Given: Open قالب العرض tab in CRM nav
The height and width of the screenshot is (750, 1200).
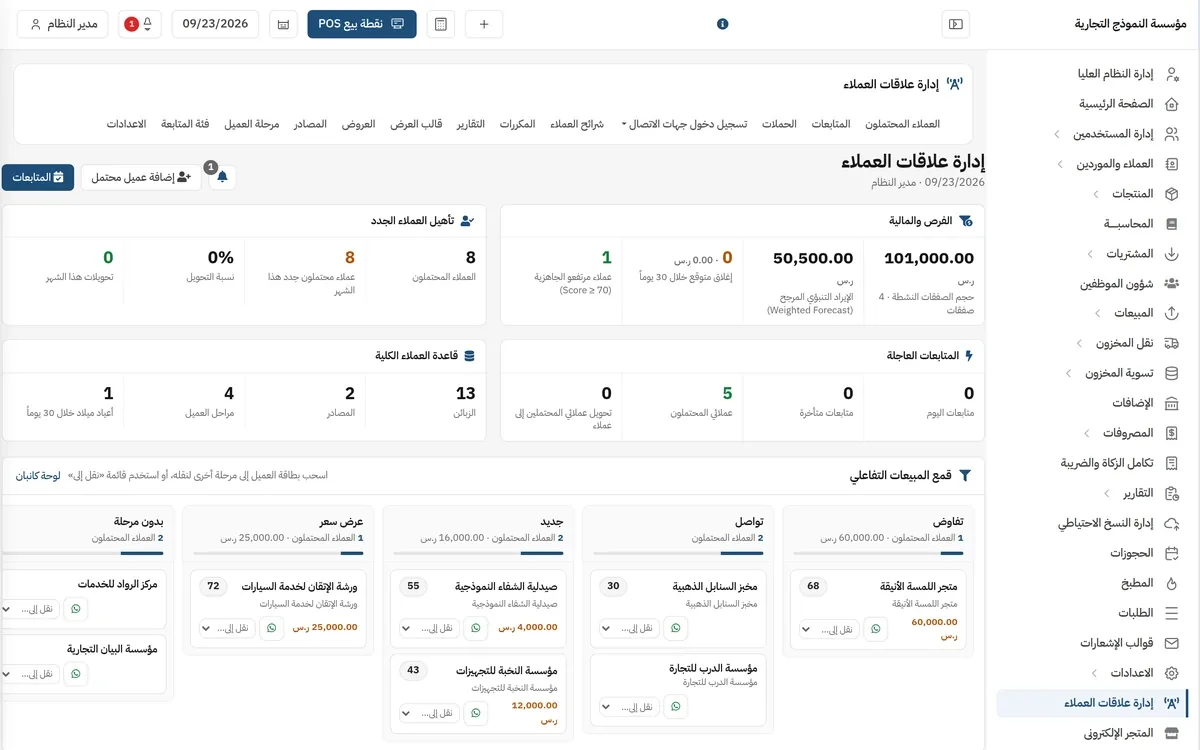Looking at the screenshot, I should point(416,124).
